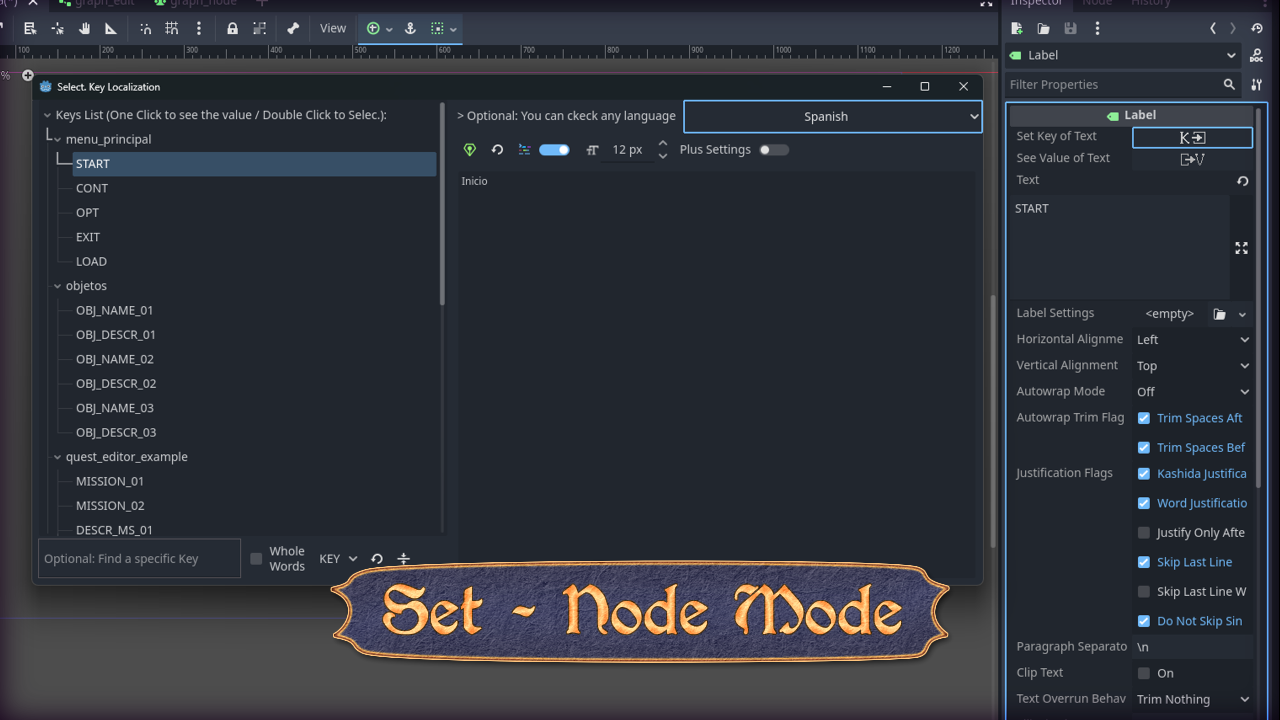Click the Set Key of Text button
This screenshot has width=1280, height=720.
coord(1192,138)
